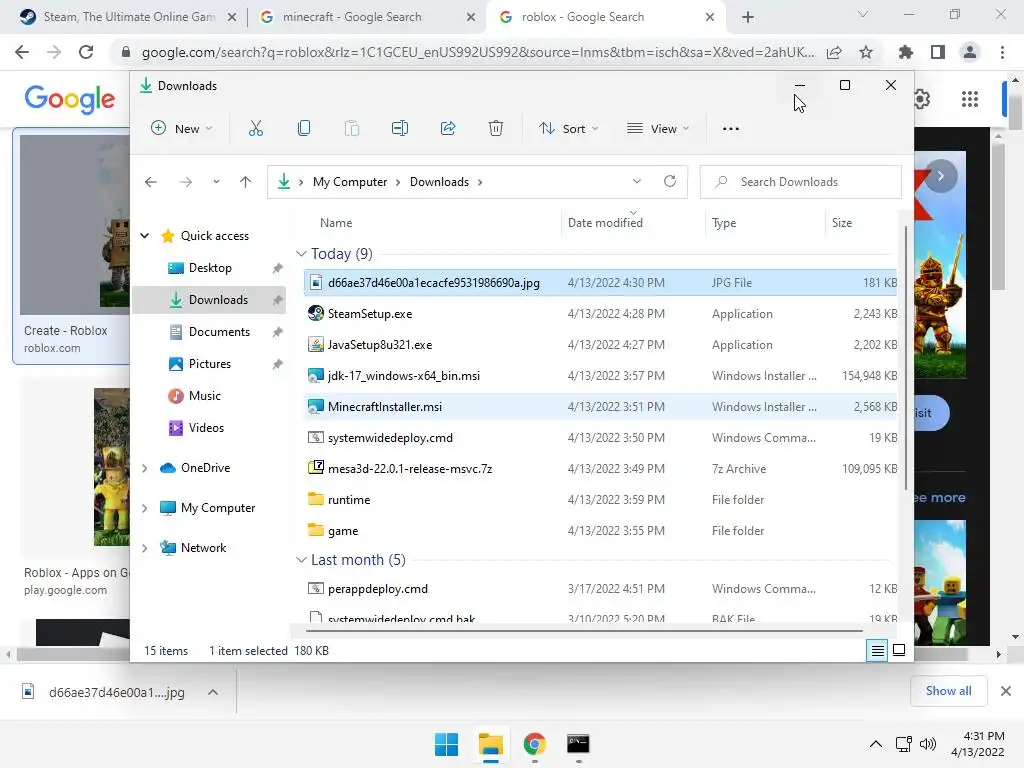Click the Share icon in Explorer toolbar
This screenshot has height=768, width=1024.
point(448,129)
